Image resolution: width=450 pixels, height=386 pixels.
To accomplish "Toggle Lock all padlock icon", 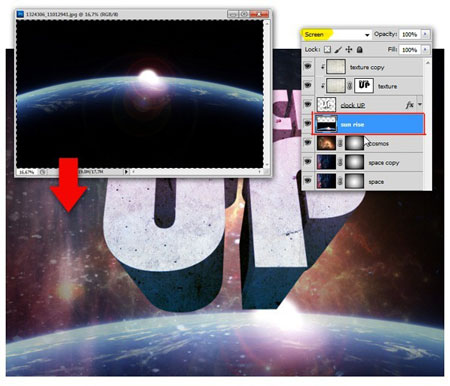I will click(359, 50).
